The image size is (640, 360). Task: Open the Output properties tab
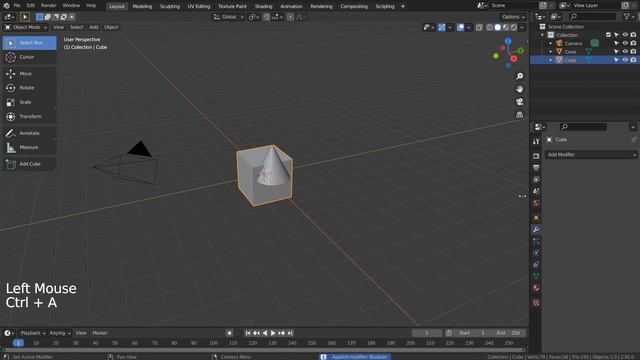(536, 168)
